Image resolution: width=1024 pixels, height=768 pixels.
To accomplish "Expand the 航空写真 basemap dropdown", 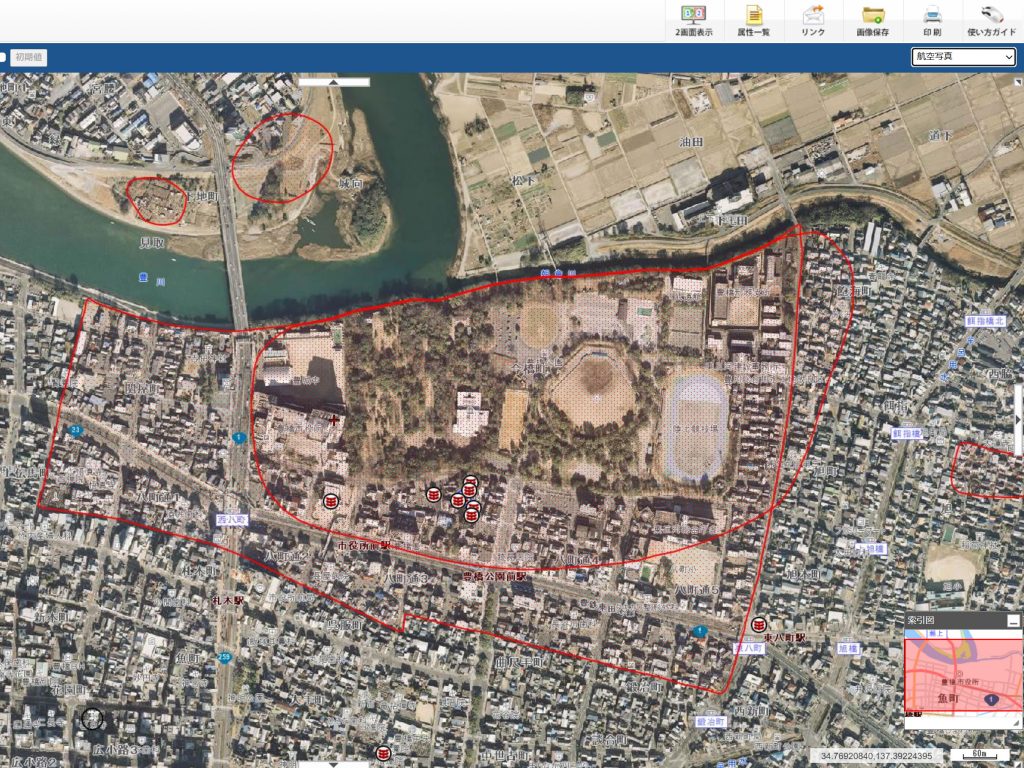I will pyautogui.click(x=963, y=57).
